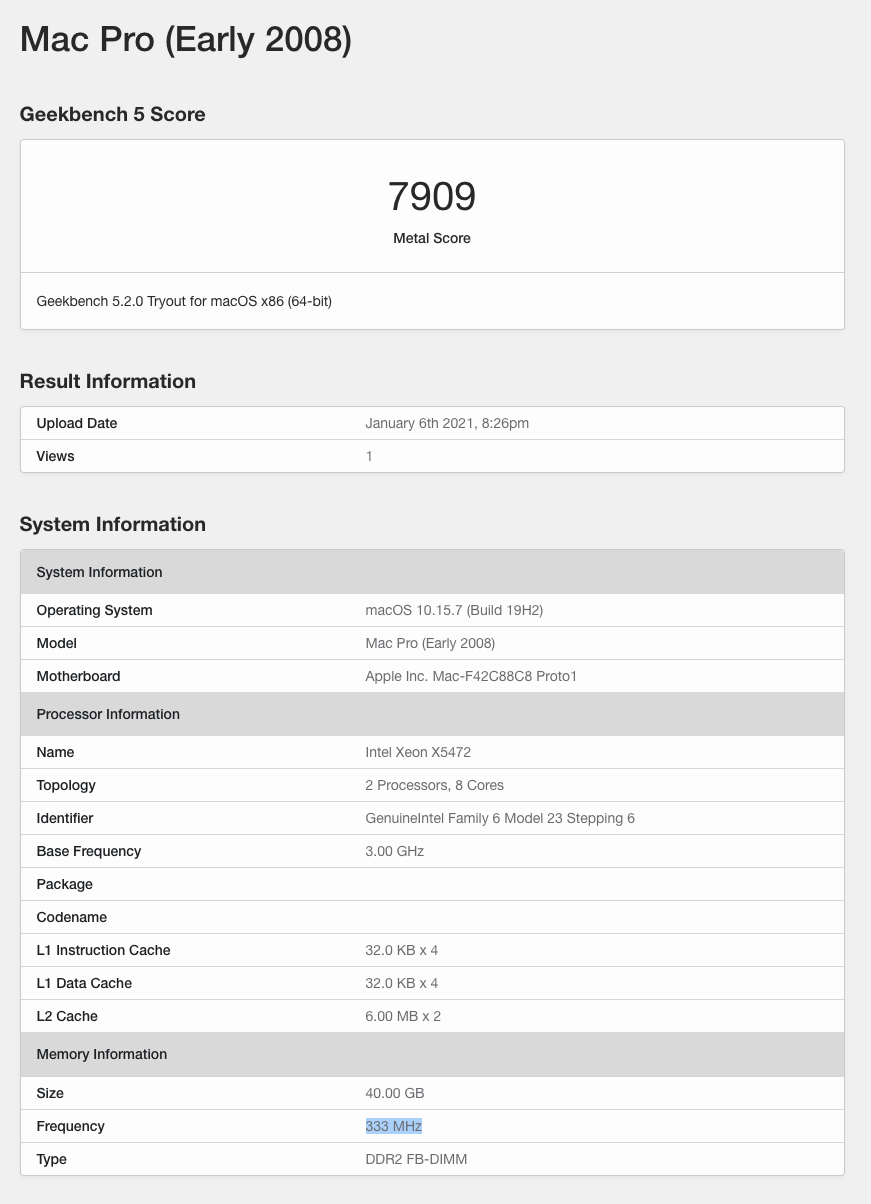This screenshot has height=1204, width=871.
Task: Click the Operating System label
Action: tap(95, 610)
